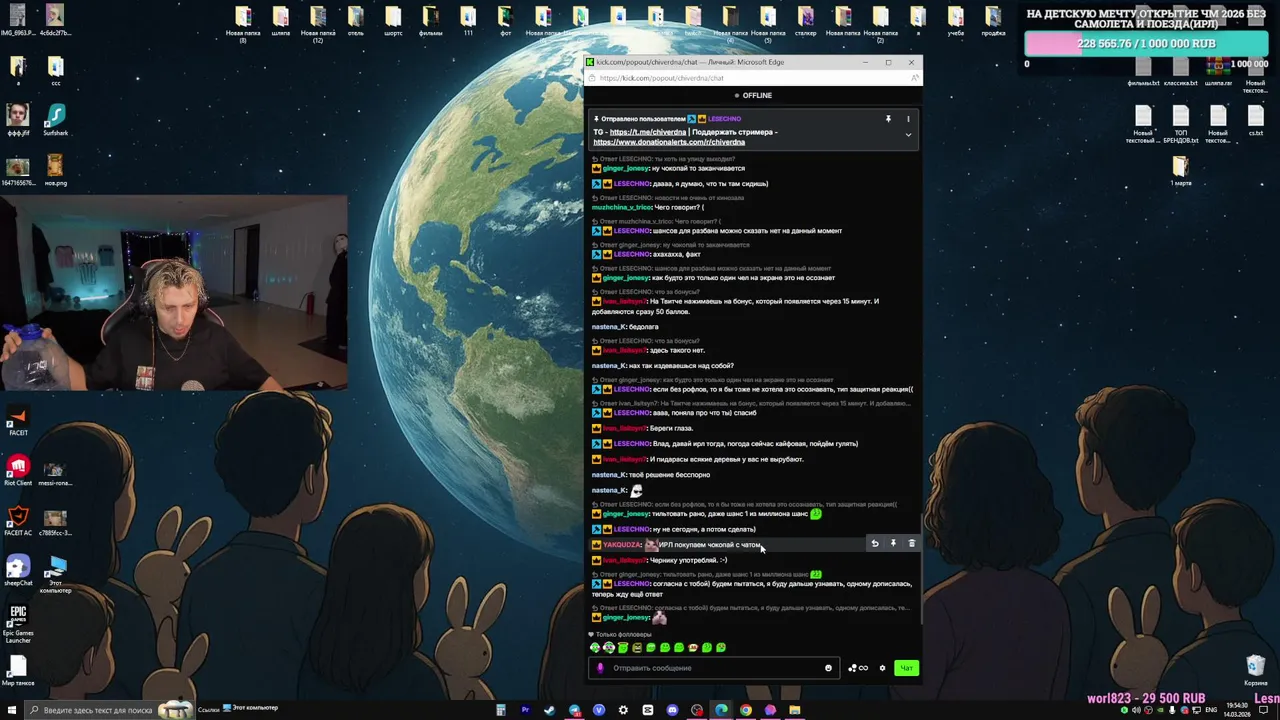Select сталкер desktop folder
The height and width of the screenshot is (720, 1280).
click(x=805, y=21)
